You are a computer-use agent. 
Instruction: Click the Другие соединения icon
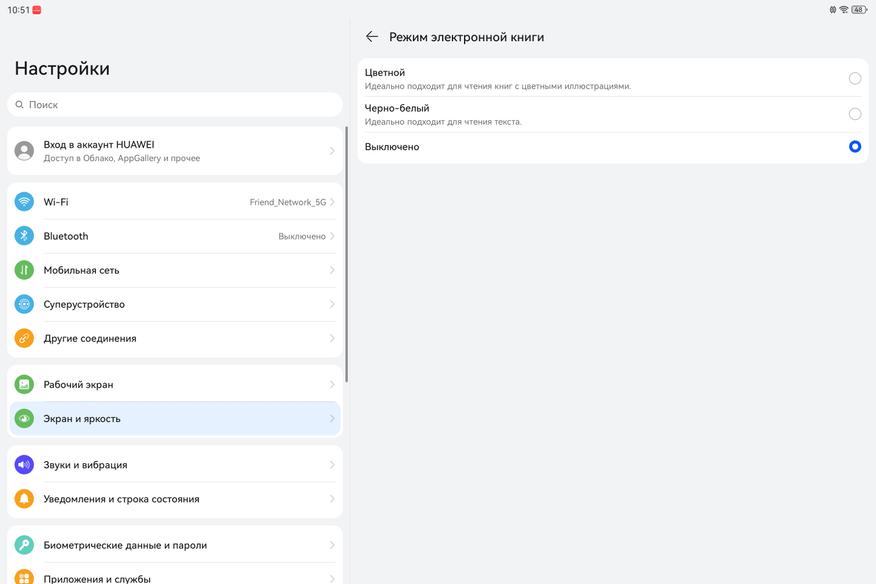[24, 338]
